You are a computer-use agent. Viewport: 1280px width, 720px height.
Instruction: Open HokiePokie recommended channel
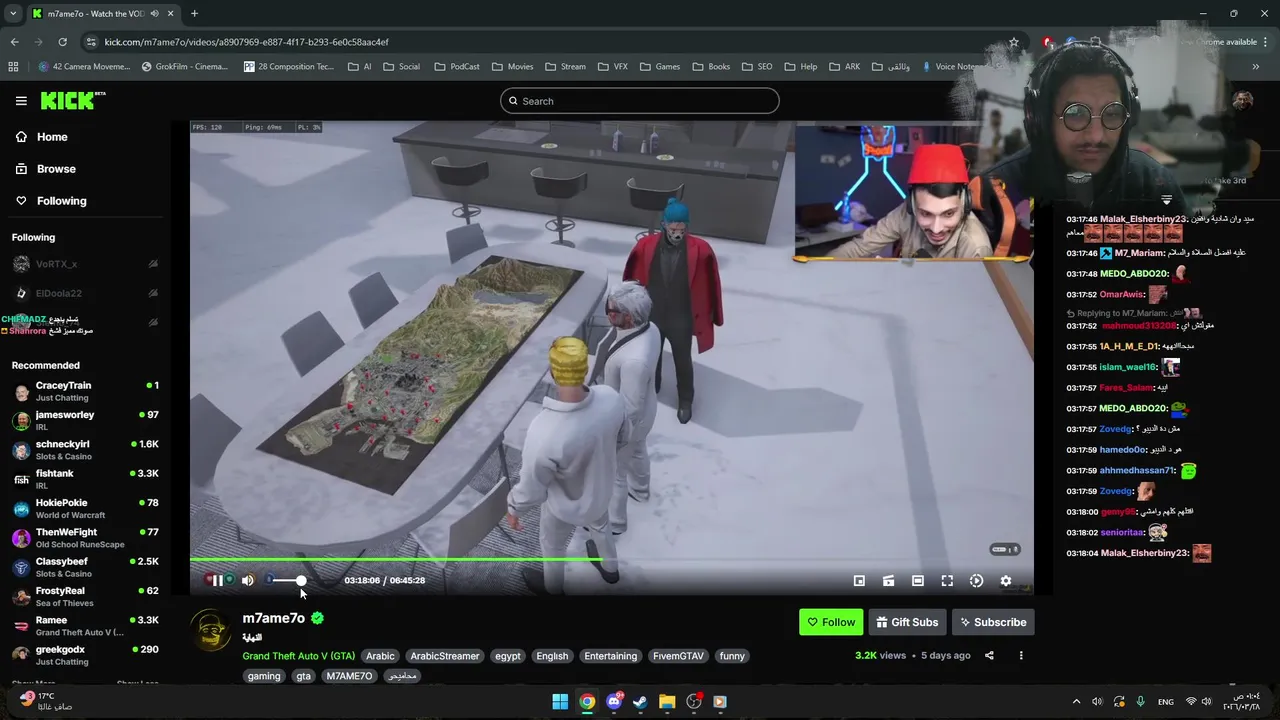click(85, 508)
